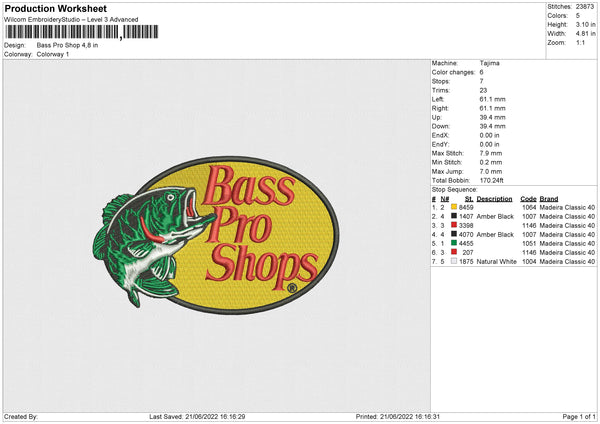Screen dimensions: 600x424
Task: Select the Max Stitch value 7.9 mm
Action: pos(491,153)
